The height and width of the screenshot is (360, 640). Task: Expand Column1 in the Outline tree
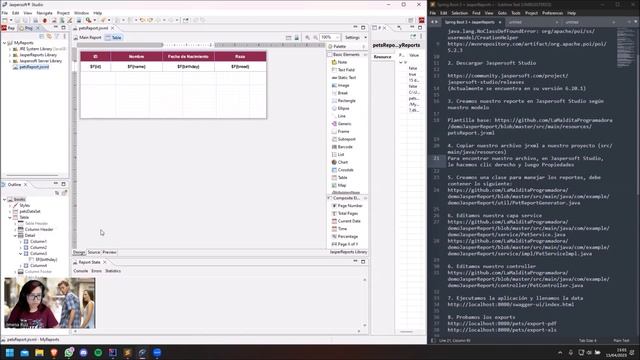click(21, 242)
